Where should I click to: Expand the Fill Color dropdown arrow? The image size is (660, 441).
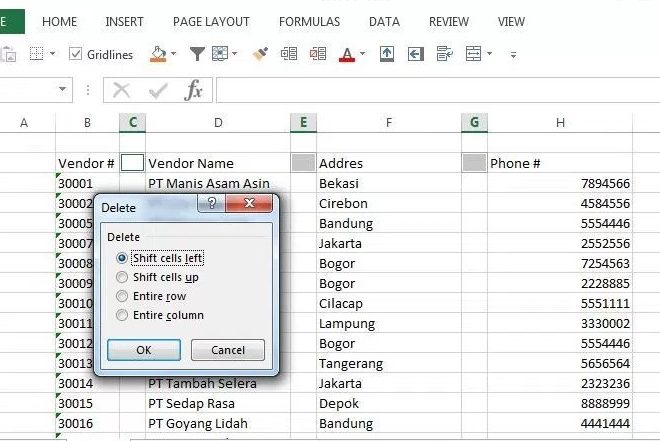tap(173, 54)
